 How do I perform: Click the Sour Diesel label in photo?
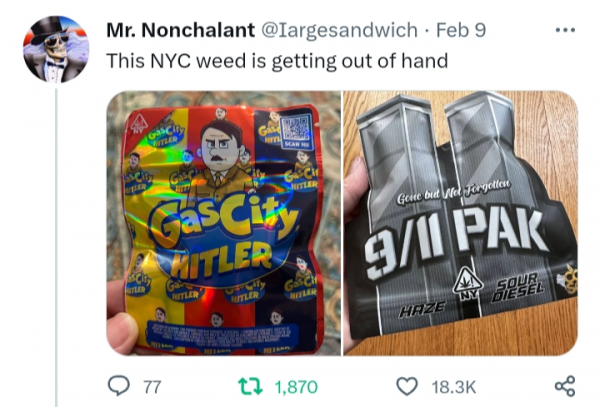pos(518,287)
